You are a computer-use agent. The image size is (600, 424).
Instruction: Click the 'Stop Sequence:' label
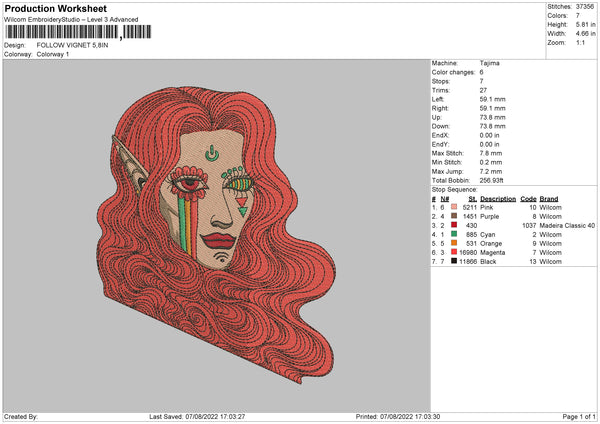(x=455, y=190)
